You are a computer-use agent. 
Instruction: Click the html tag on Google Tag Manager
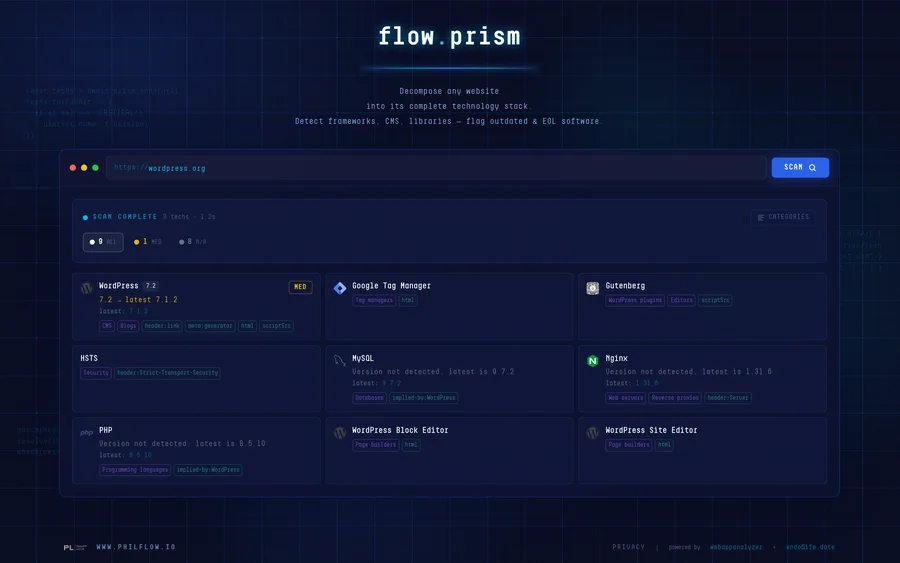click(408, 300)
